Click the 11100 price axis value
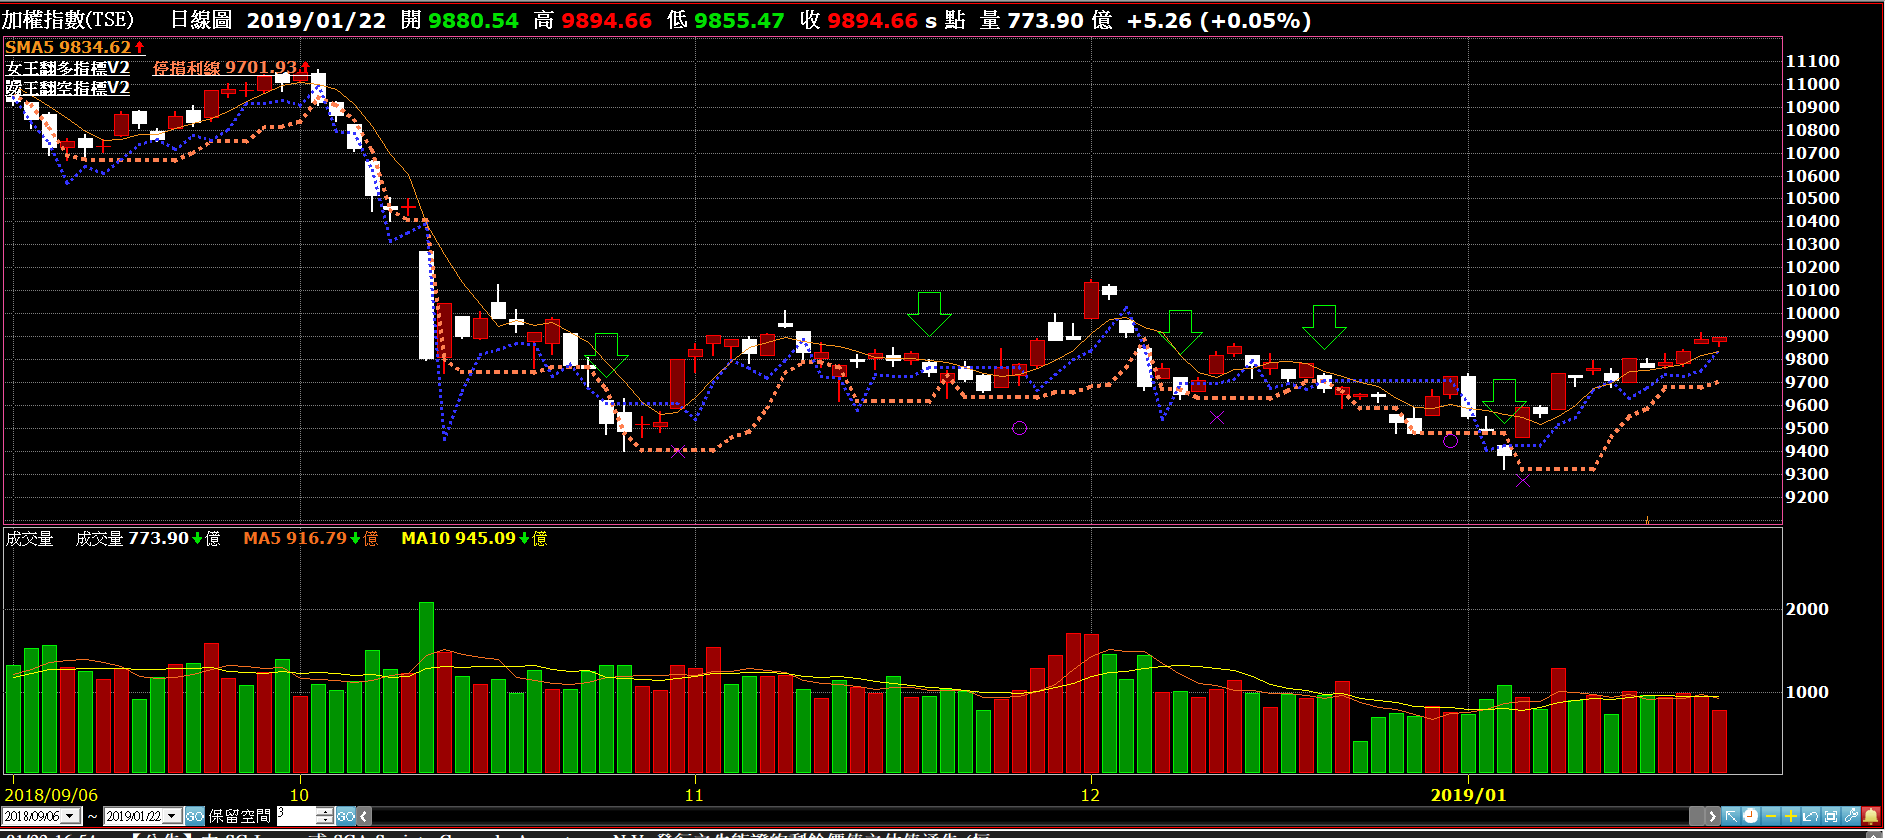 pyautogui.click(x=1812, y=61)
